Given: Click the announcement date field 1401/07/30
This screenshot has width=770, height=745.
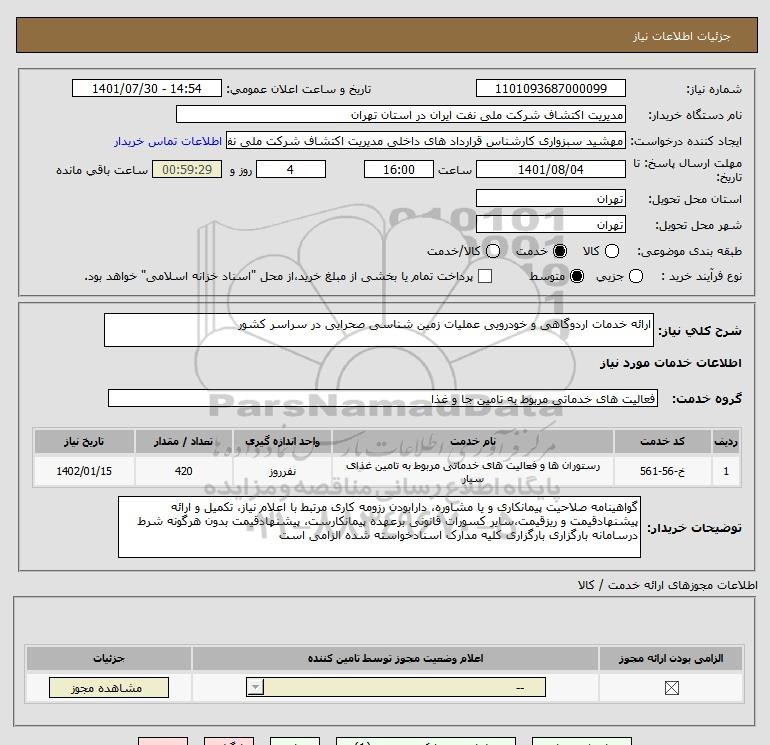Looking at the screenshot, I should (x=147, y=88).
